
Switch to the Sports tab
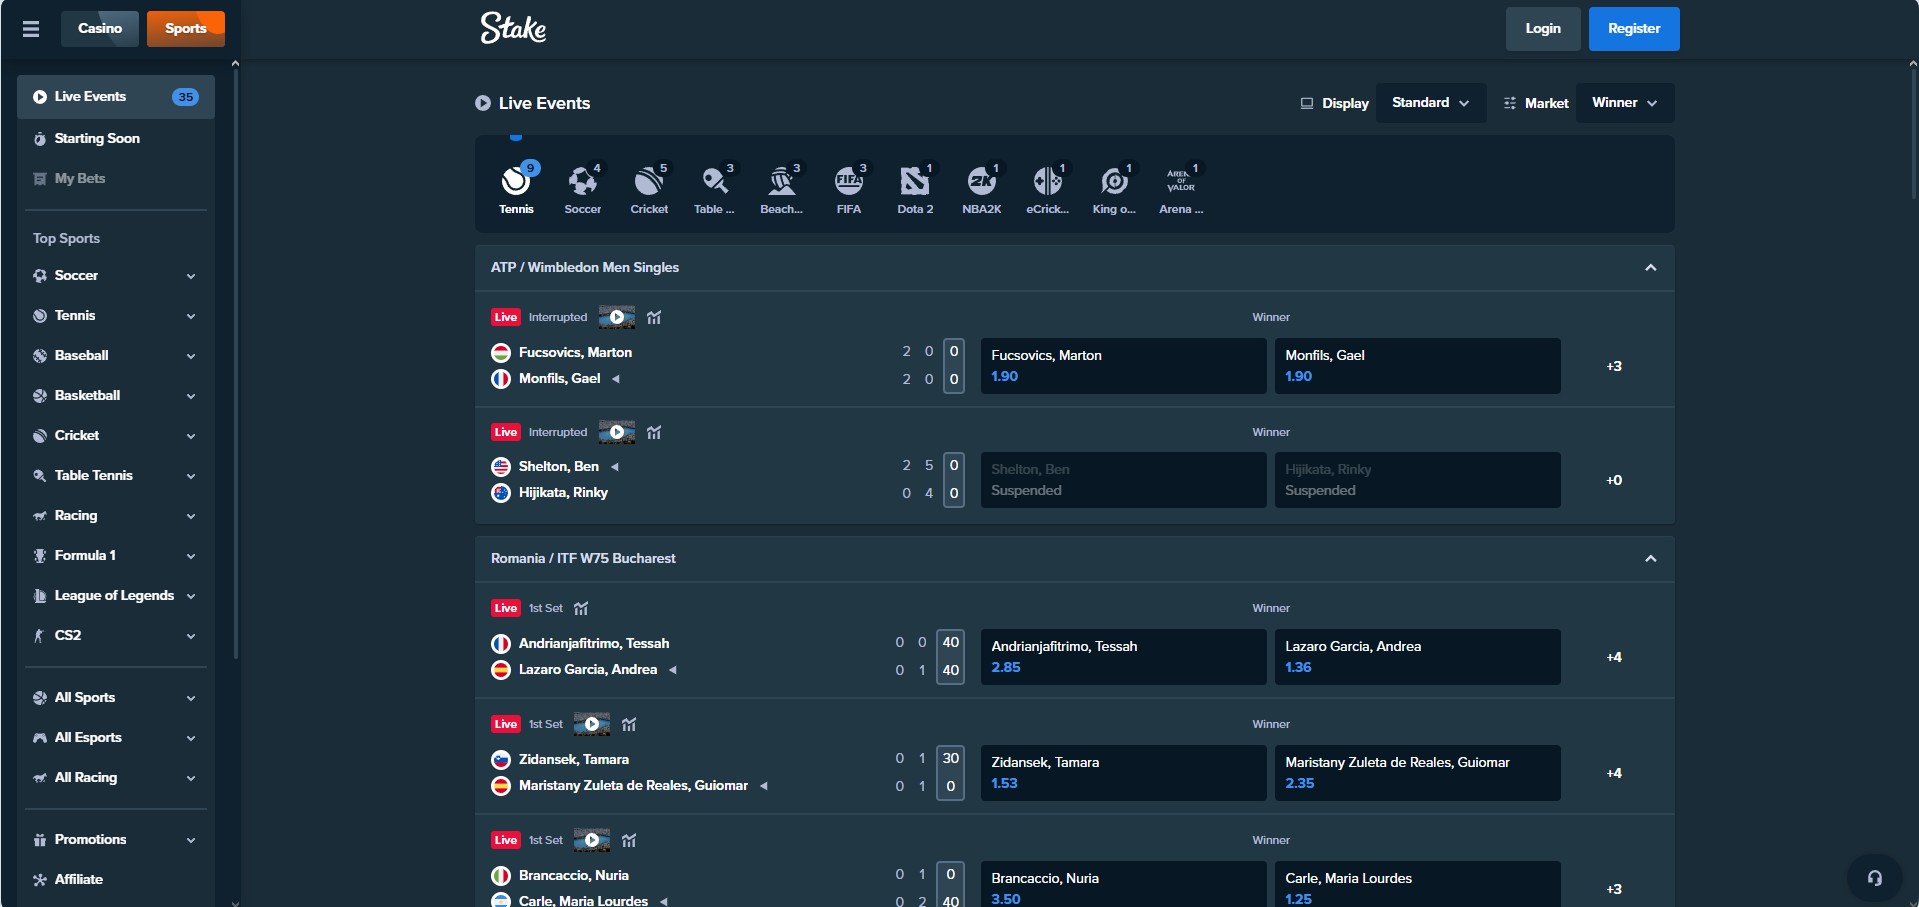coord(184,28)
